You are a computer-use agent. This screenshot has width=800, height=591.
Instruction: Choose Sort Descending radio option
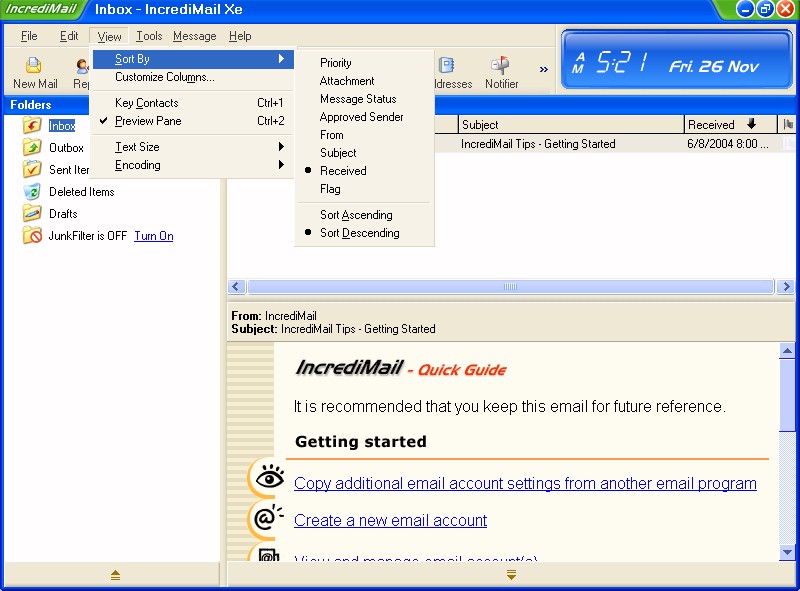359,233
